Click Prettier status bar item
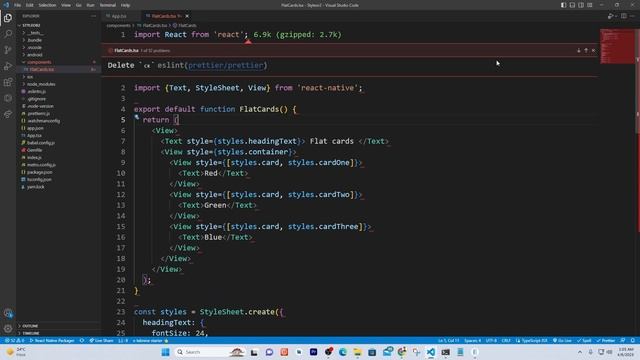The image size is (640, 360). coord(606,340)
